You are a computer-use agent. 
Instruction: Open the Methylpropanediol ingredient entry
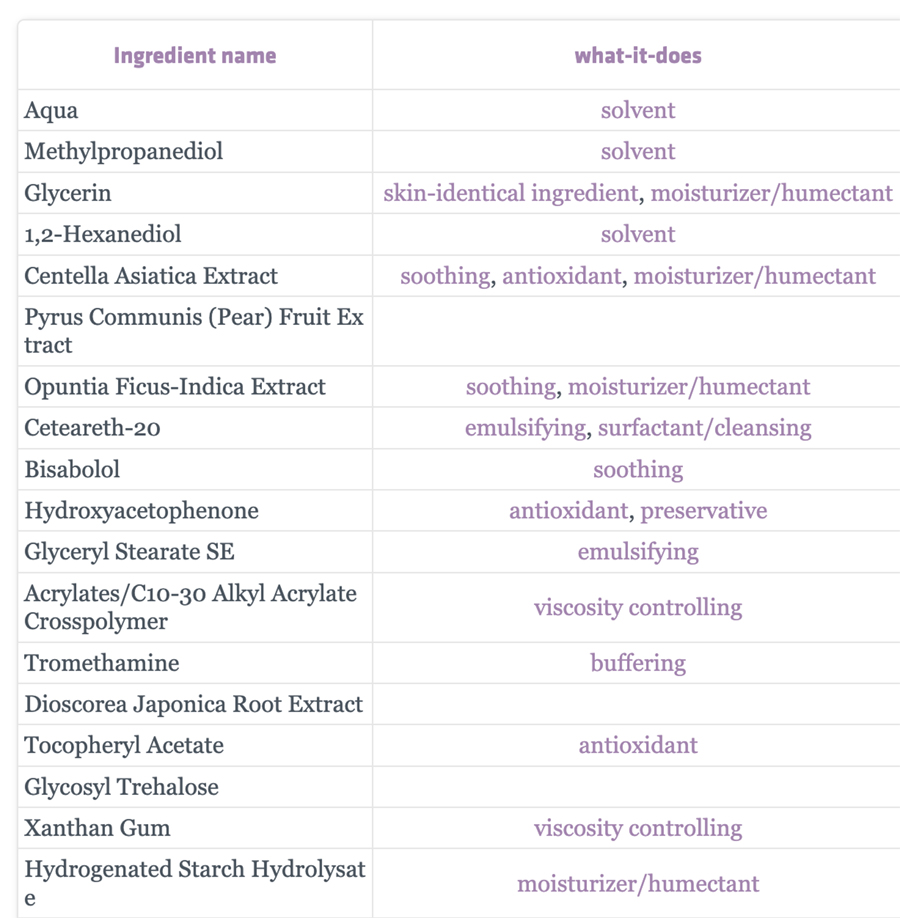click(124, 152)
